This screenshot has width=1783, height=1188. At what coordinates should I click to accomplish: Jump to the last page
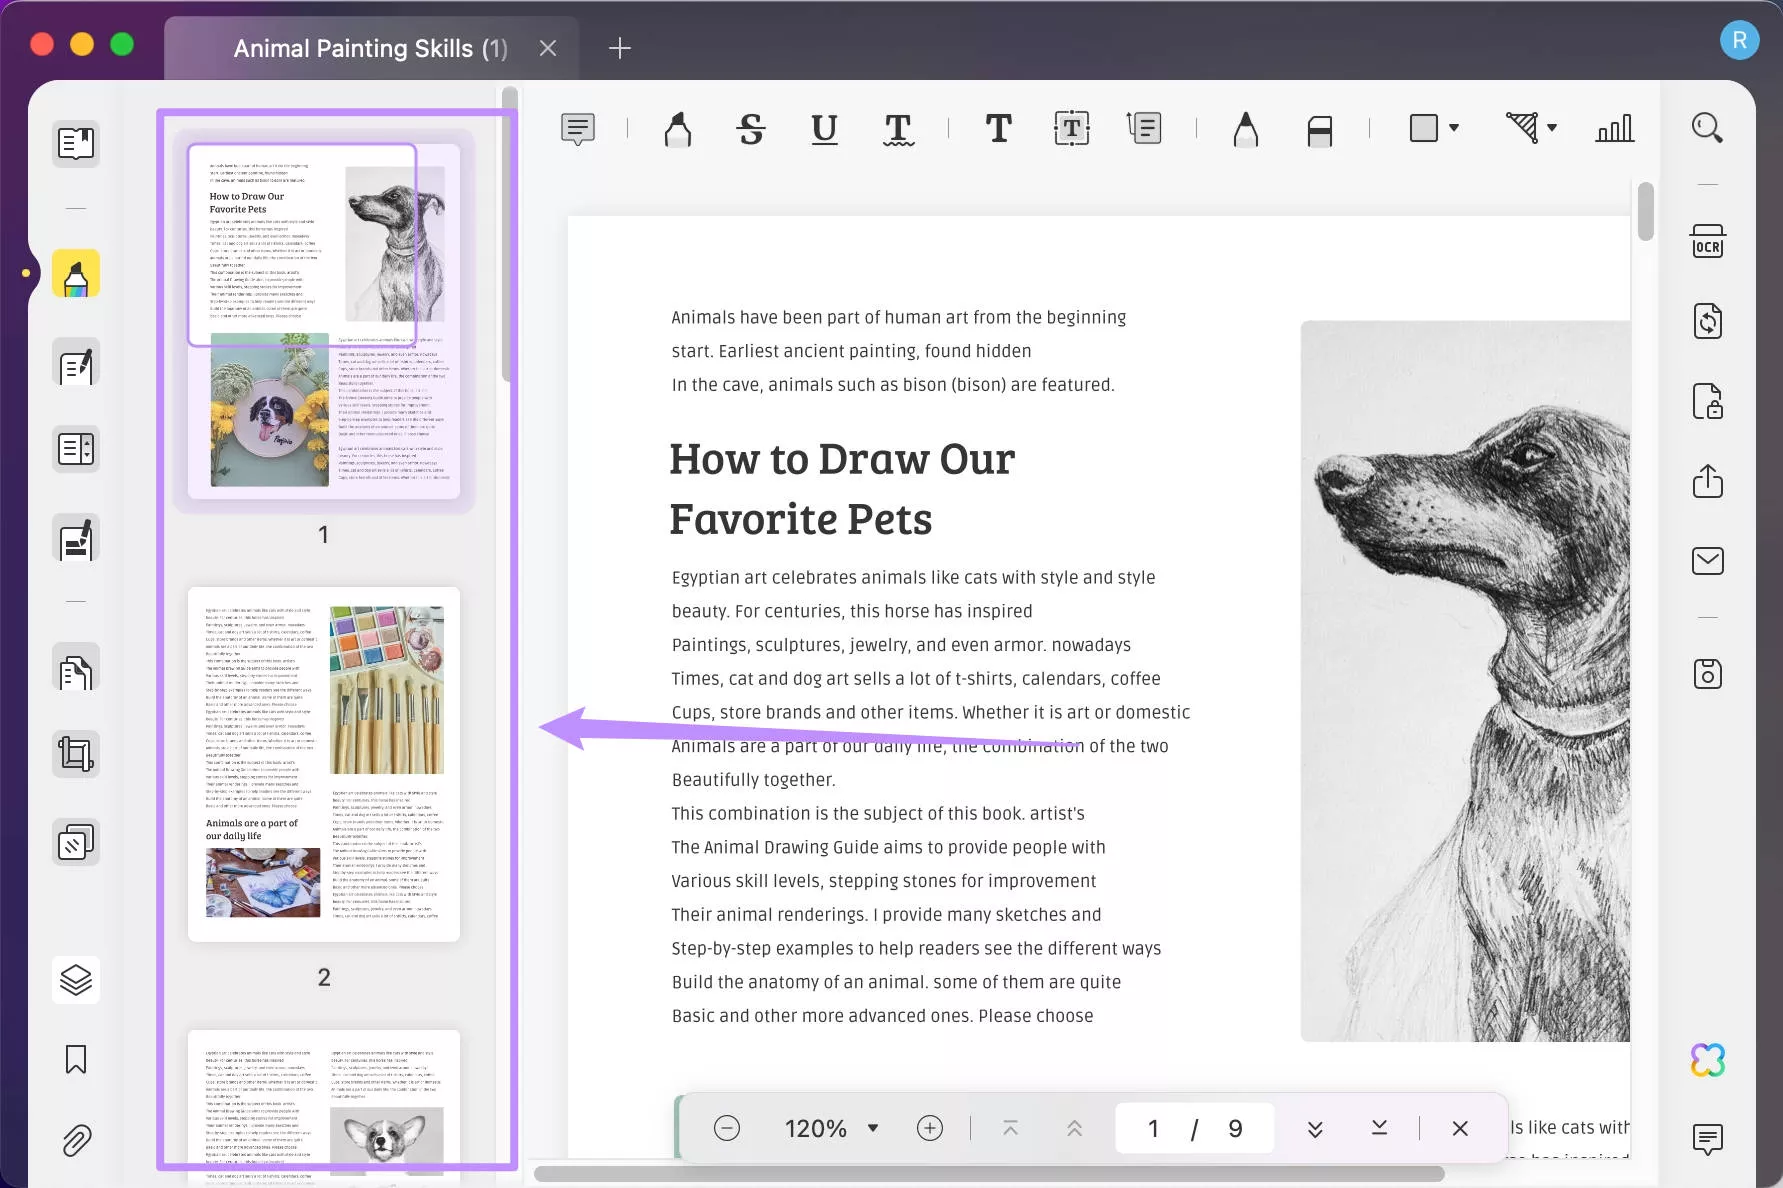[1379, 1128]
